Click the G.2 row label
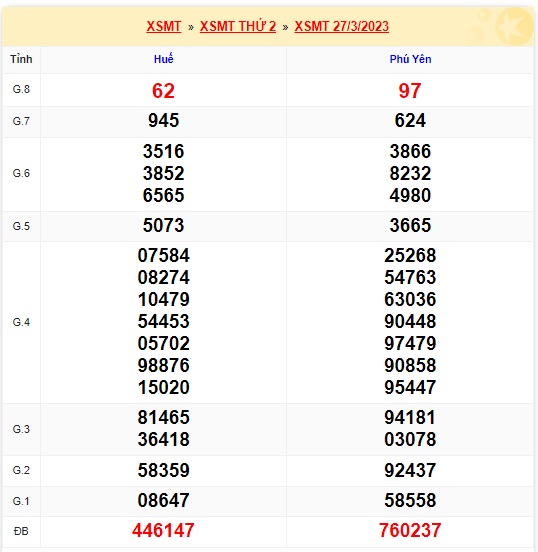The height and width of the screenshot is (552, 538). (21, 470)
